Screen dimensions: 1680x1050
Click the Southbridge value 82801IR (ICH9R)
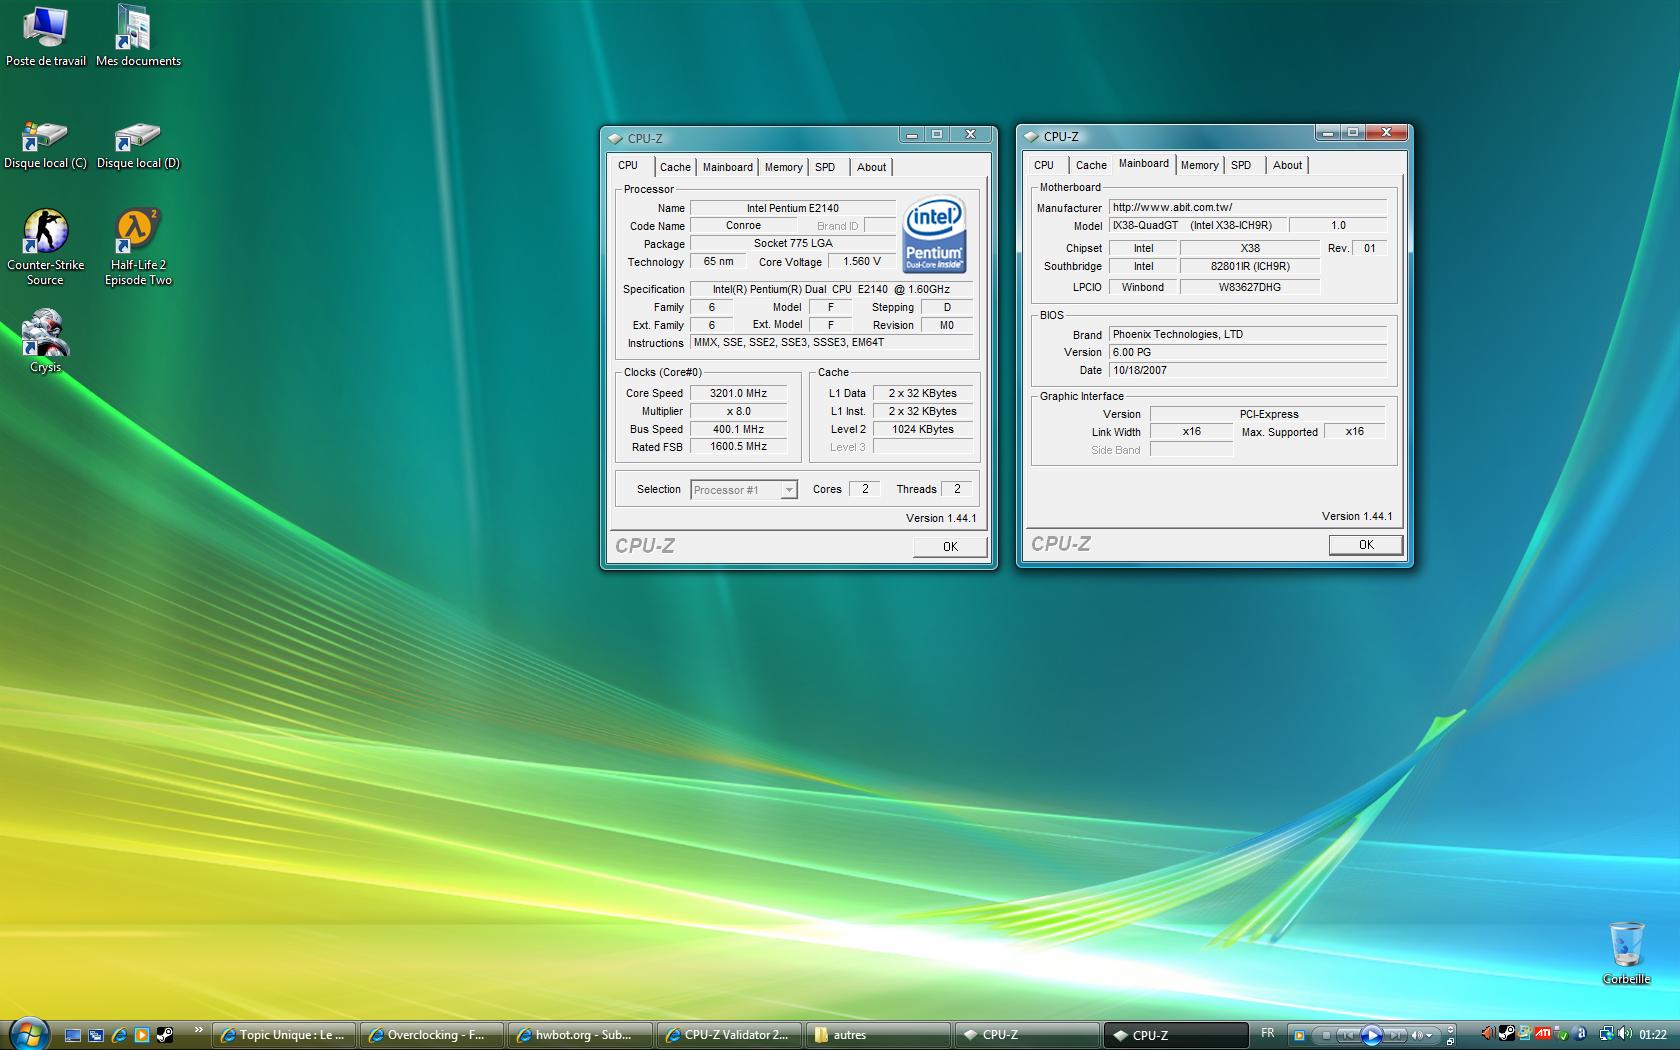(1250, 266)
